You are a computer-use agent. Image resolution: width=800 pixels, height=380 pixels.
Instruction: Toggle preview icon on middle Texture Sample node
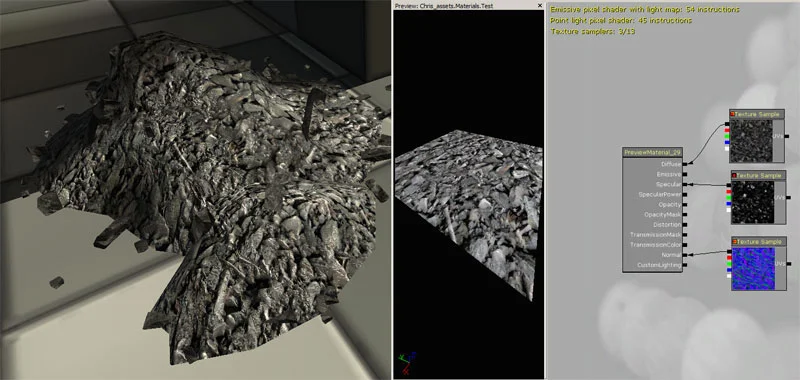pos(735,175)
